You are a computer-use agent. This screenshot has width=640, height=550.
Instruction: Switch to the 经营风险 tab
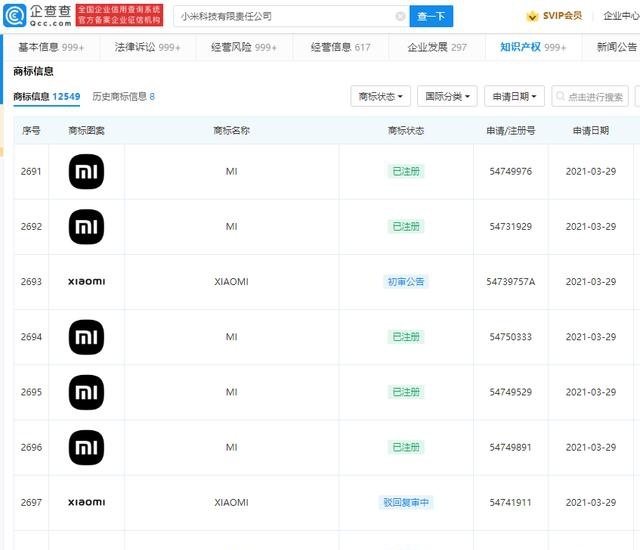(x=244, y=47)
